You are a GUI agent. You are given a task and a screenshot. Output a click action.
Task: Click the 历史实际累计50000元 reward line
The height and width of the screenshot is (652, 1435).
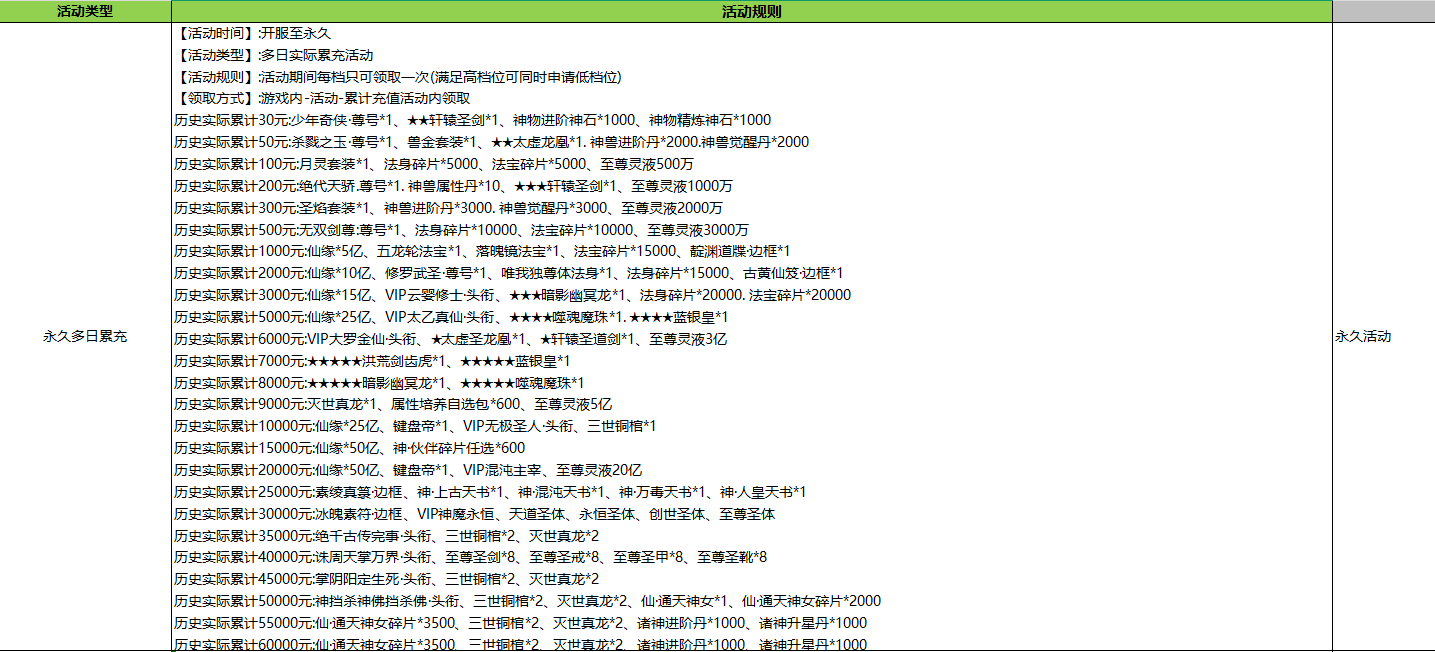(527, 601)
